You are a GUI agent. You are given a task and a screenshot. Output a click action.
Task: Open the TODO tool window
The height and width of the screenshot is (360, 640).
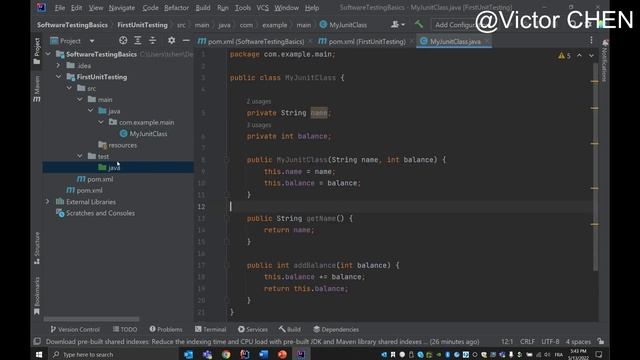coord(125,329)
